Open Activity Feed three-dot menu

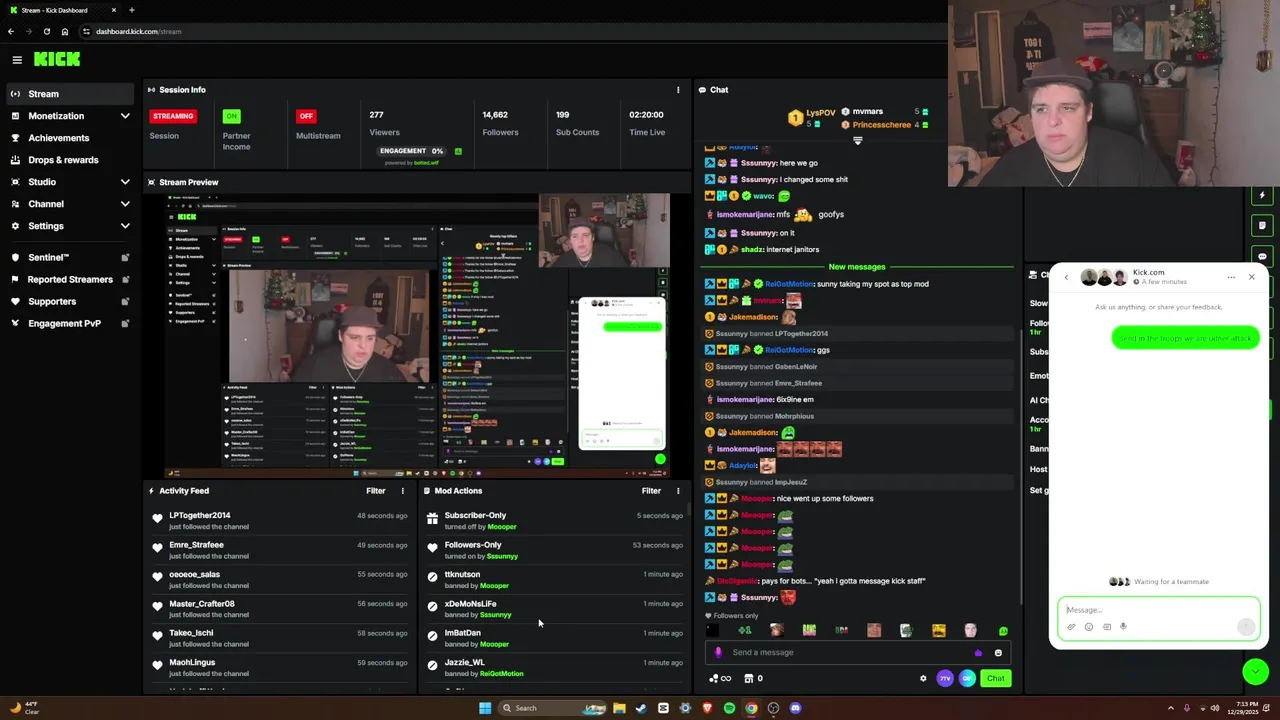click(x=403, y=491)
